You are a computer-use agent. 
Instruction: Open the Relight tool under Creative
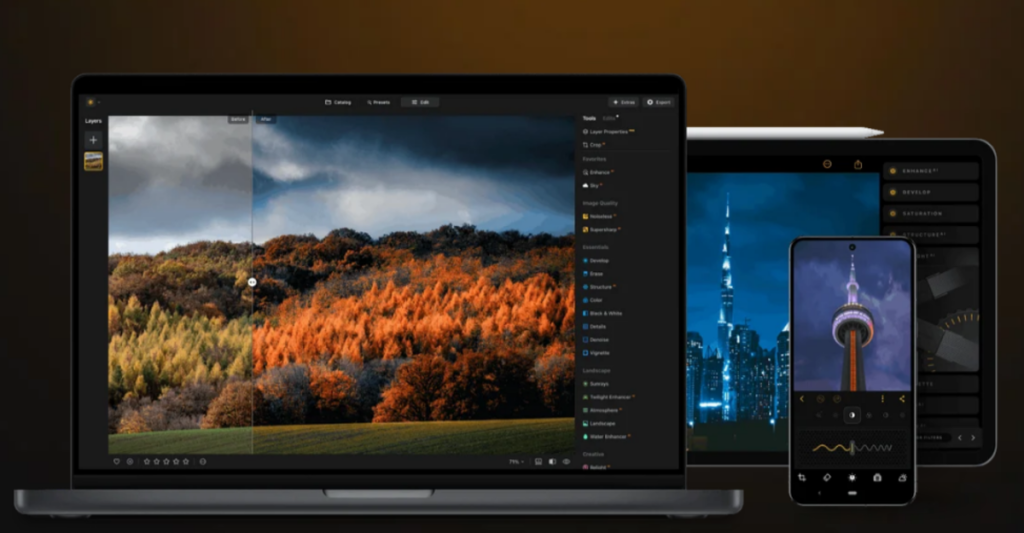(x=595, y=467)
